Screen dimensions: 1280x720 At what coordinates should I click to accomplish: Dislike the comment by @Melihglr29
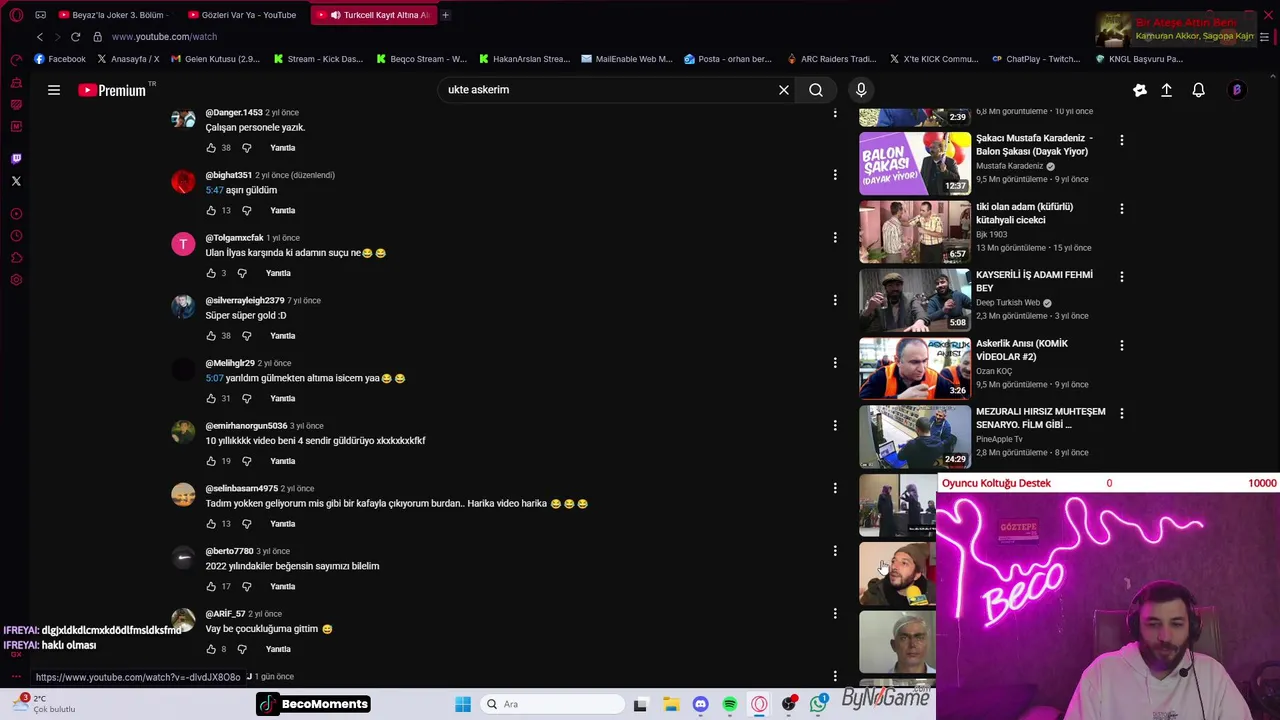pyautogui.click(x=247, y=398)
